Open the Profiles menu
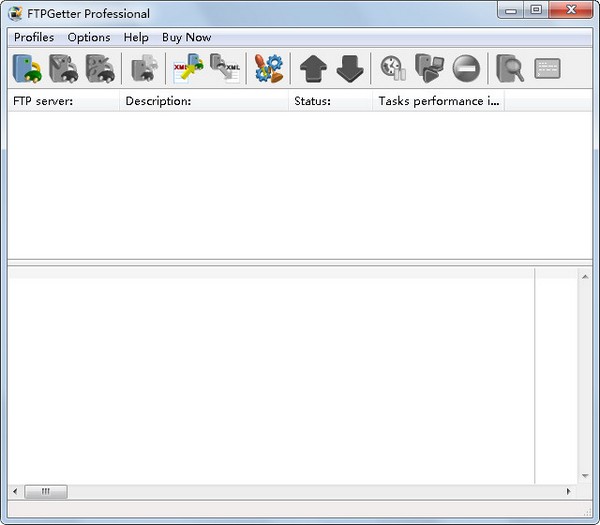600x525 pixels. [34, 37]
